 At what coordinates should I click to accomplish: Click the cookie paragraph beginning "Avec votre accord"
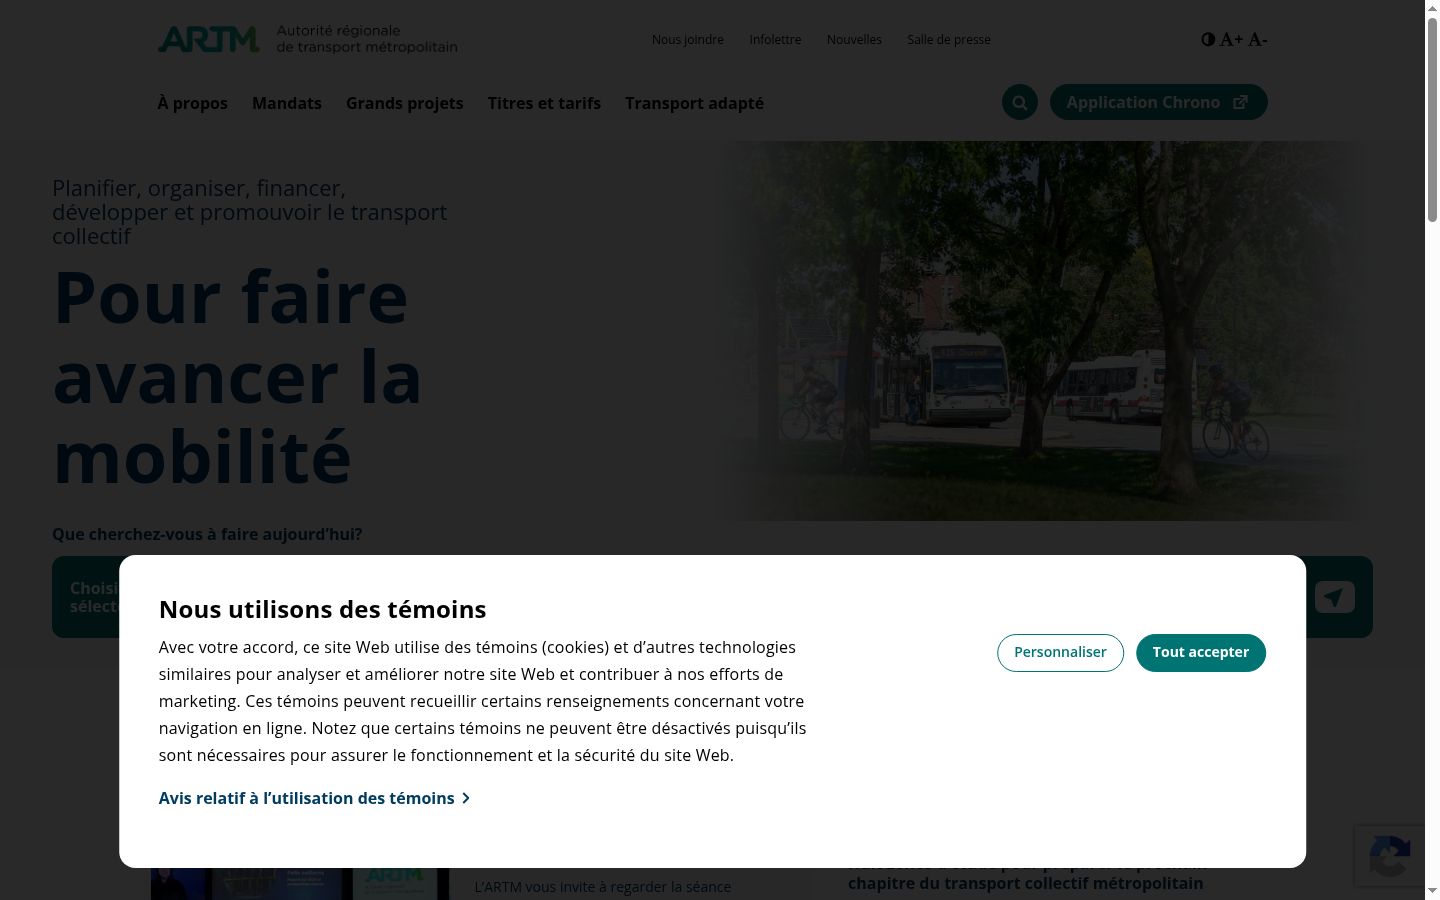(x=482, y=701)
